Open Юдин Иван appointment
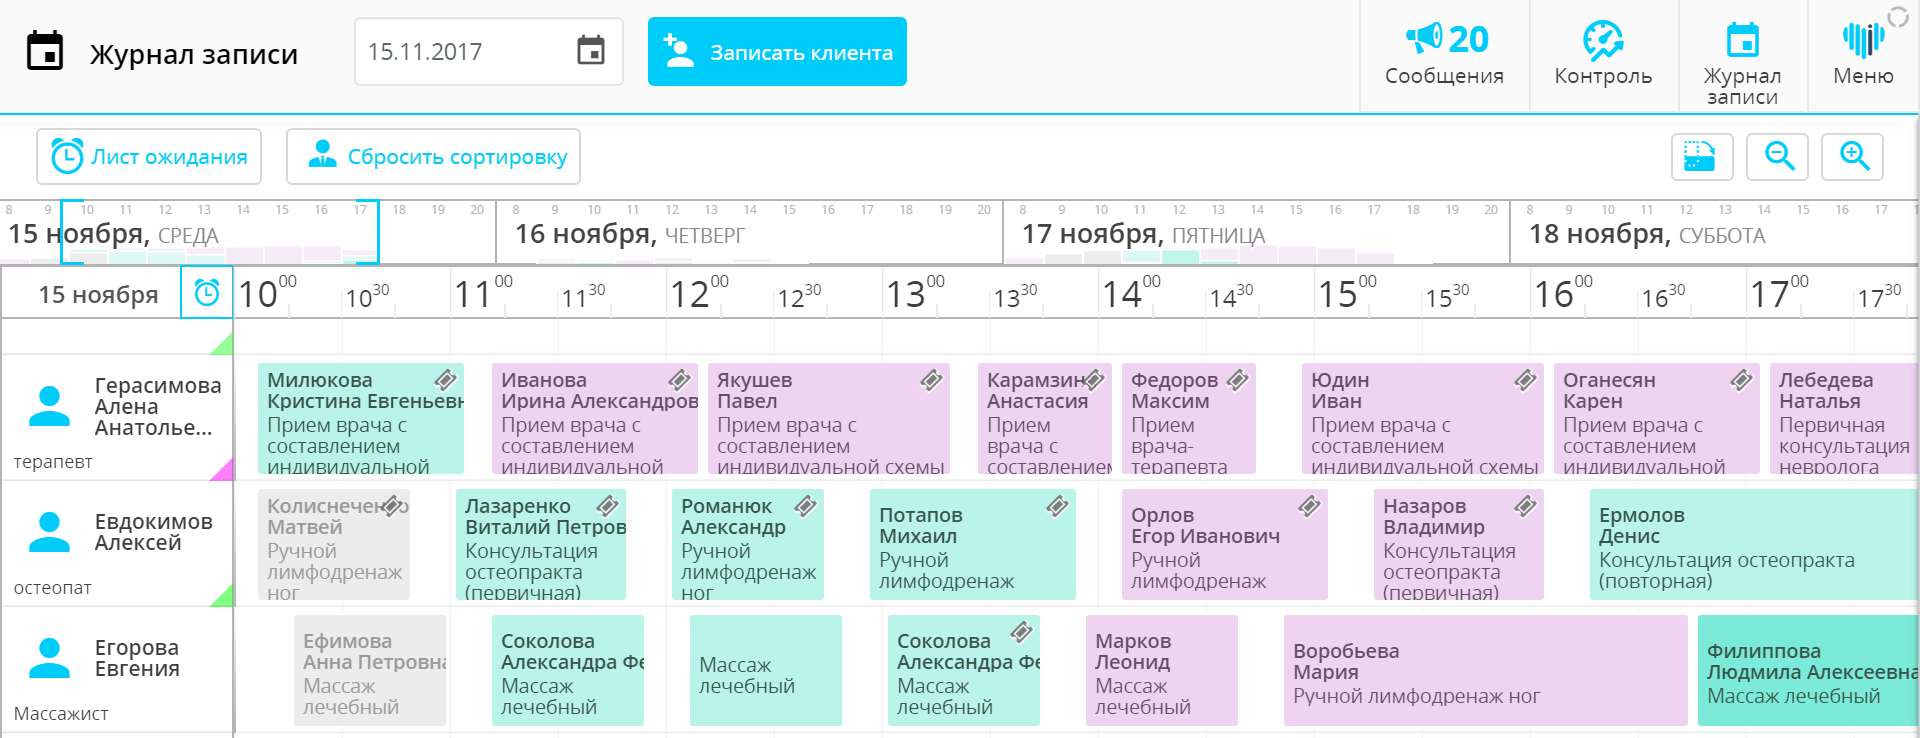 pos(1423,419)
